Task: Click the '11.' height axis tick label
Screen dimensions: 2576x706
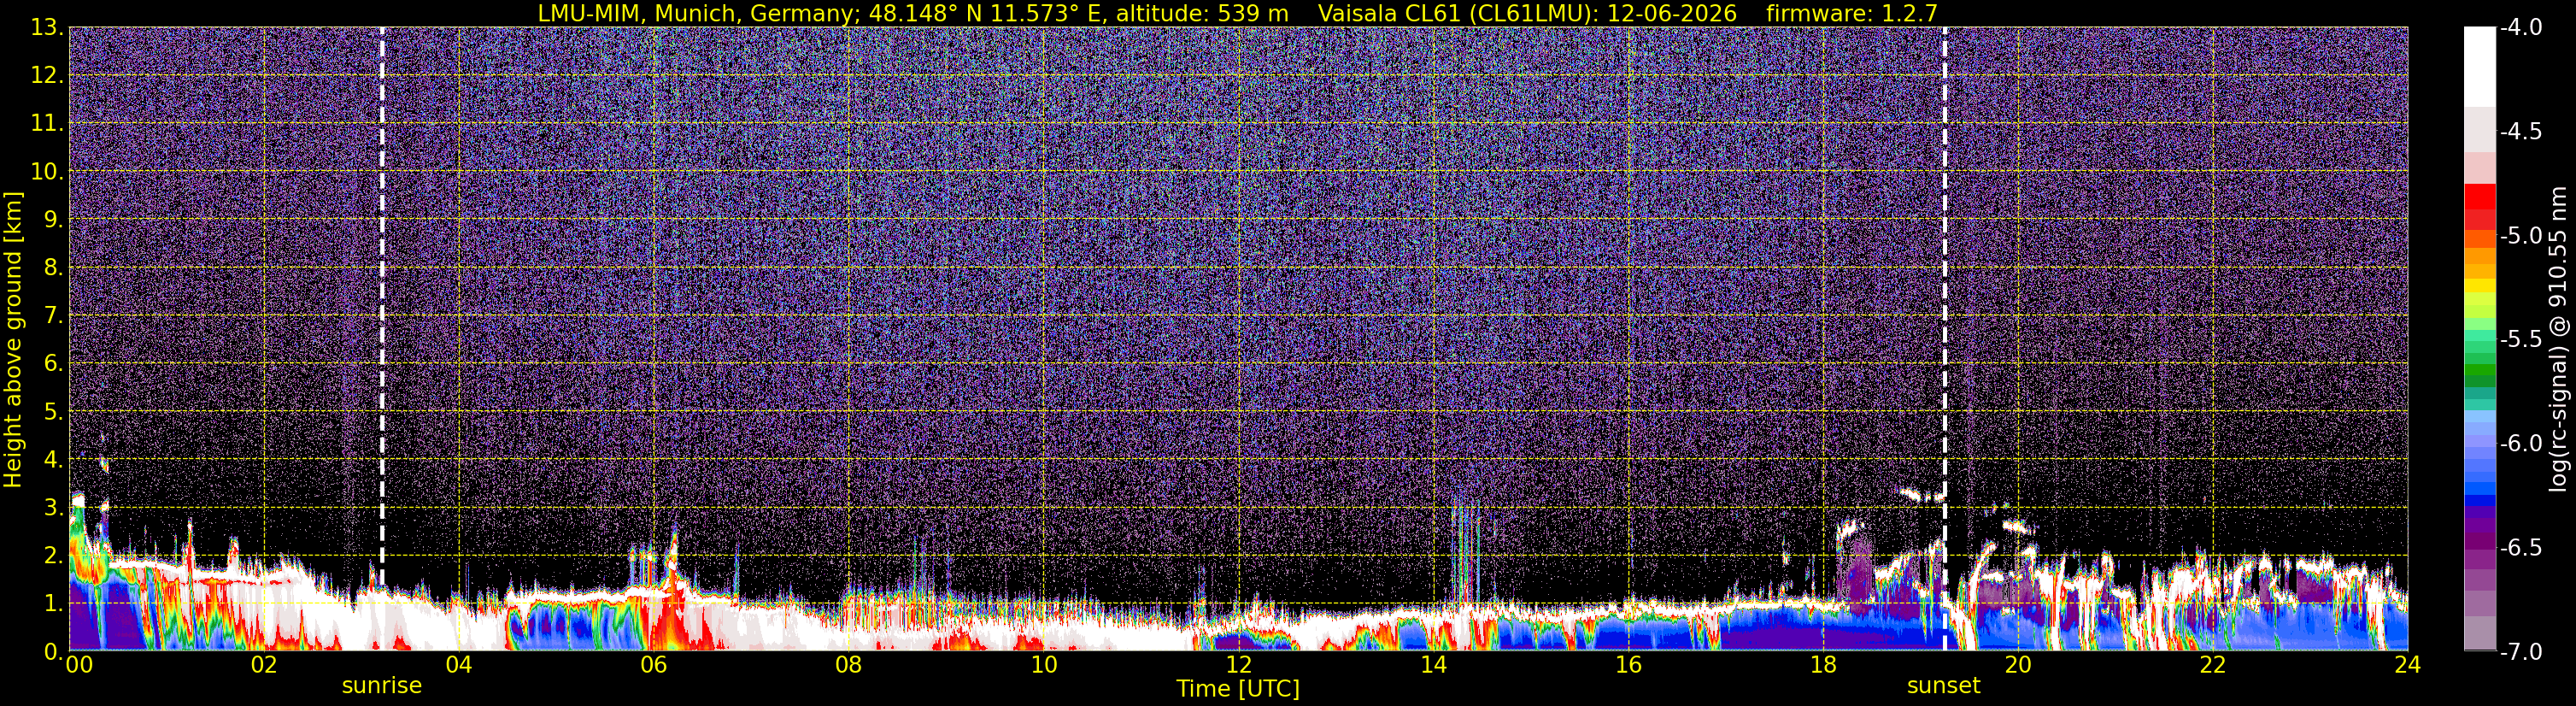Action: pos(46,123)
